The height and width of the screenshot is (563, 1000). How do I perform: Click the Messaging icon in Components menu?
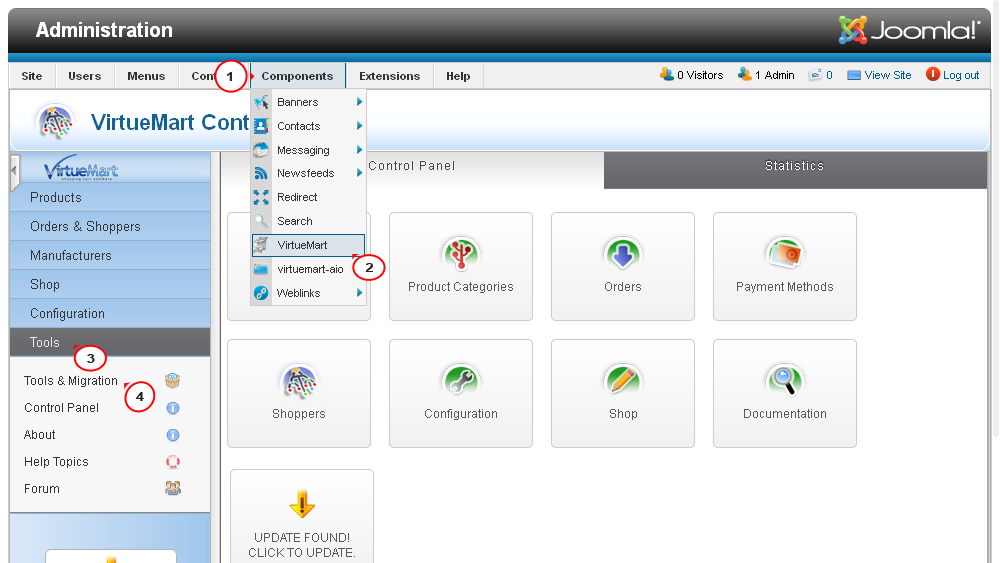261,150
